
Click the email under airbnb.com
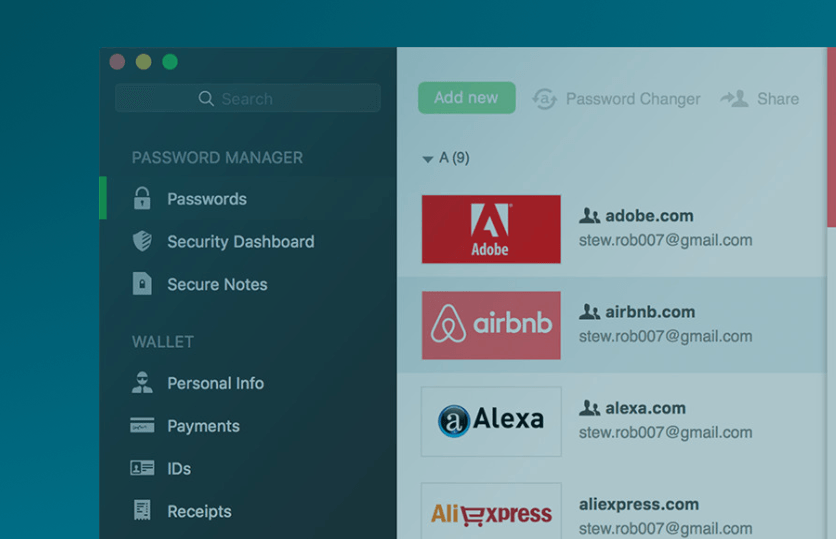pyautogui.click(x=665, y=336)
